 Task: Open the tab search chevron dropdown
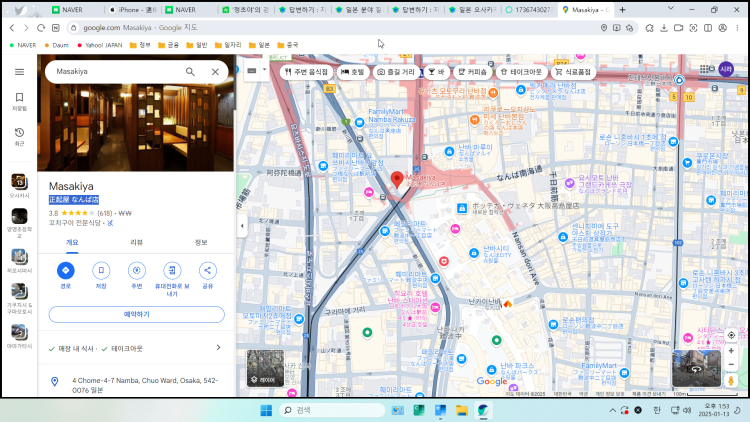(671, 8)
